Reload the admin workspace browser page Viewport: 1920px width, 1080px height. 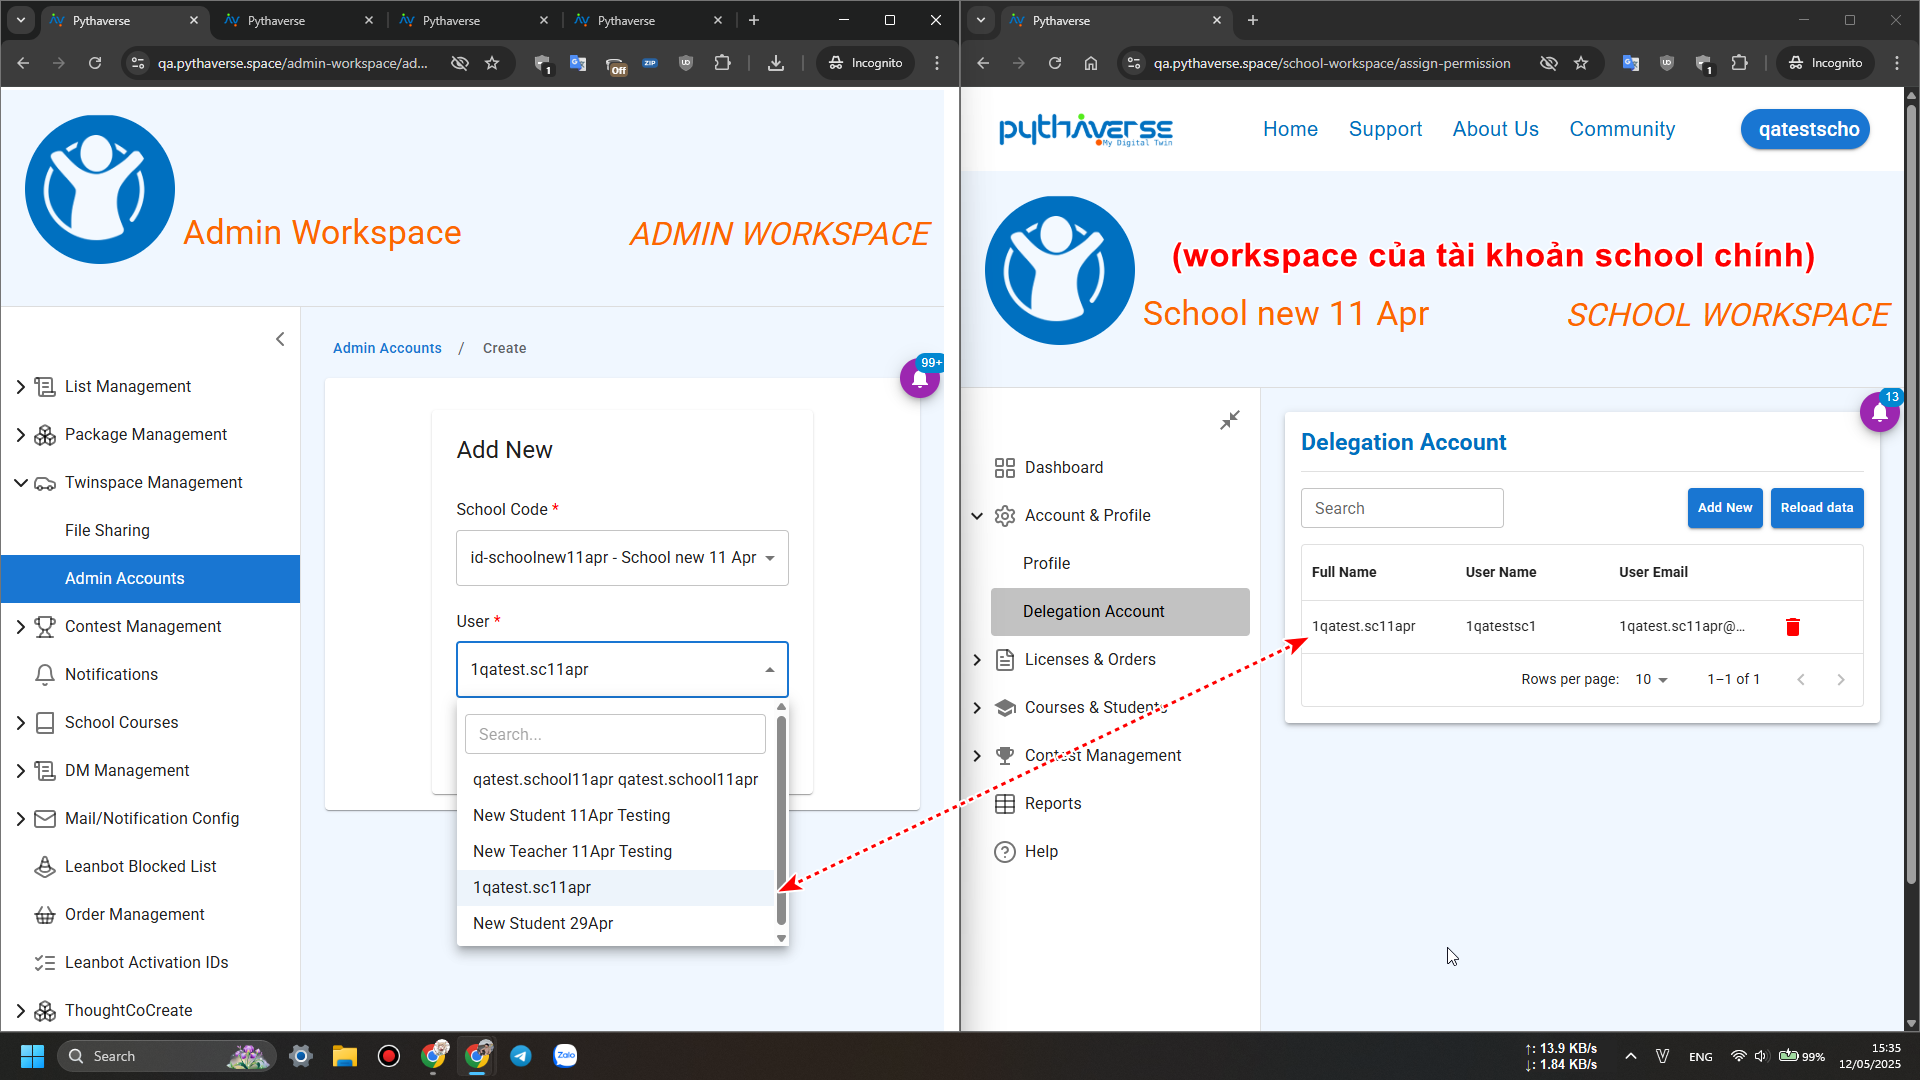click(95, 63)
